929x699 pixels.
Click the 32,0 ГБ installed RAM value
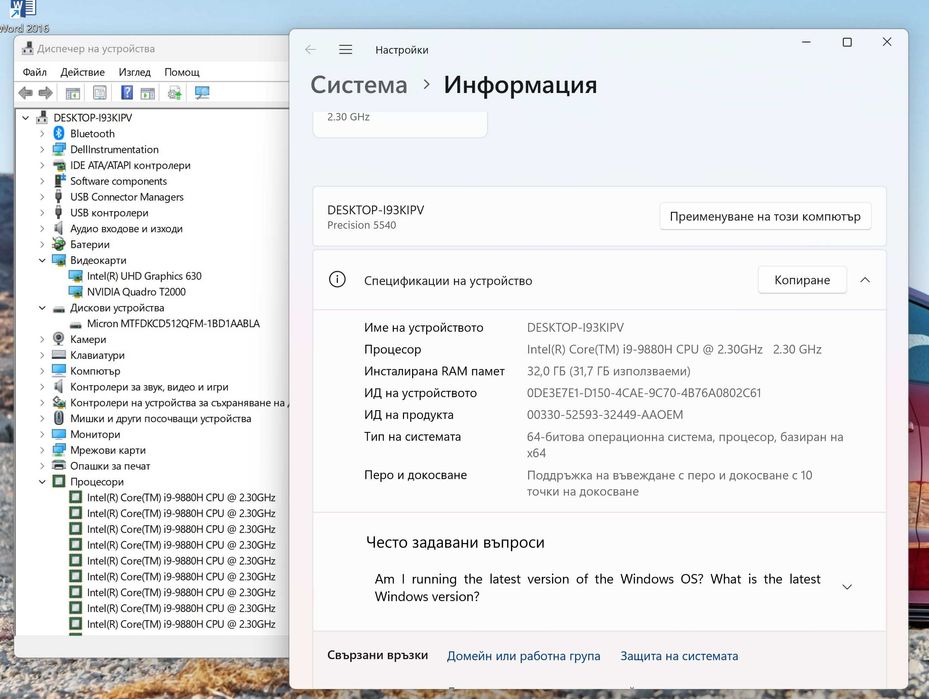(x=608, y=371)
